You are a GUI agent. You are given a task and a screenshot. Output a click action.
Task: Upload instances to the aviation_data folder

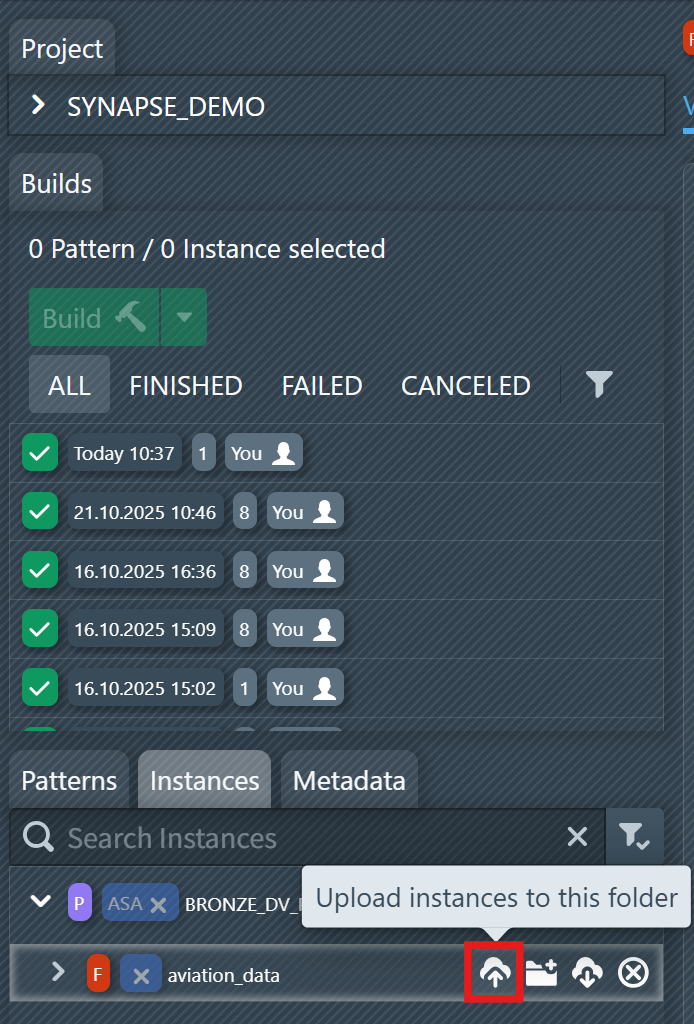(x=495, y=972)
